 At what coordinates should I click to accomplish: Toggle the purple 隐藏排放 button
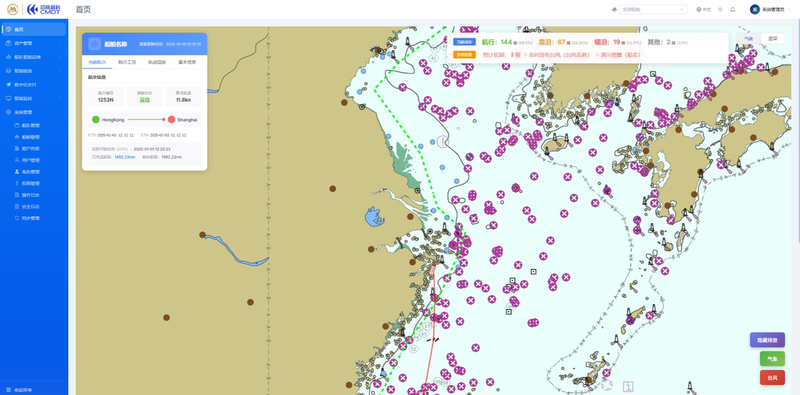click(767, 340)
